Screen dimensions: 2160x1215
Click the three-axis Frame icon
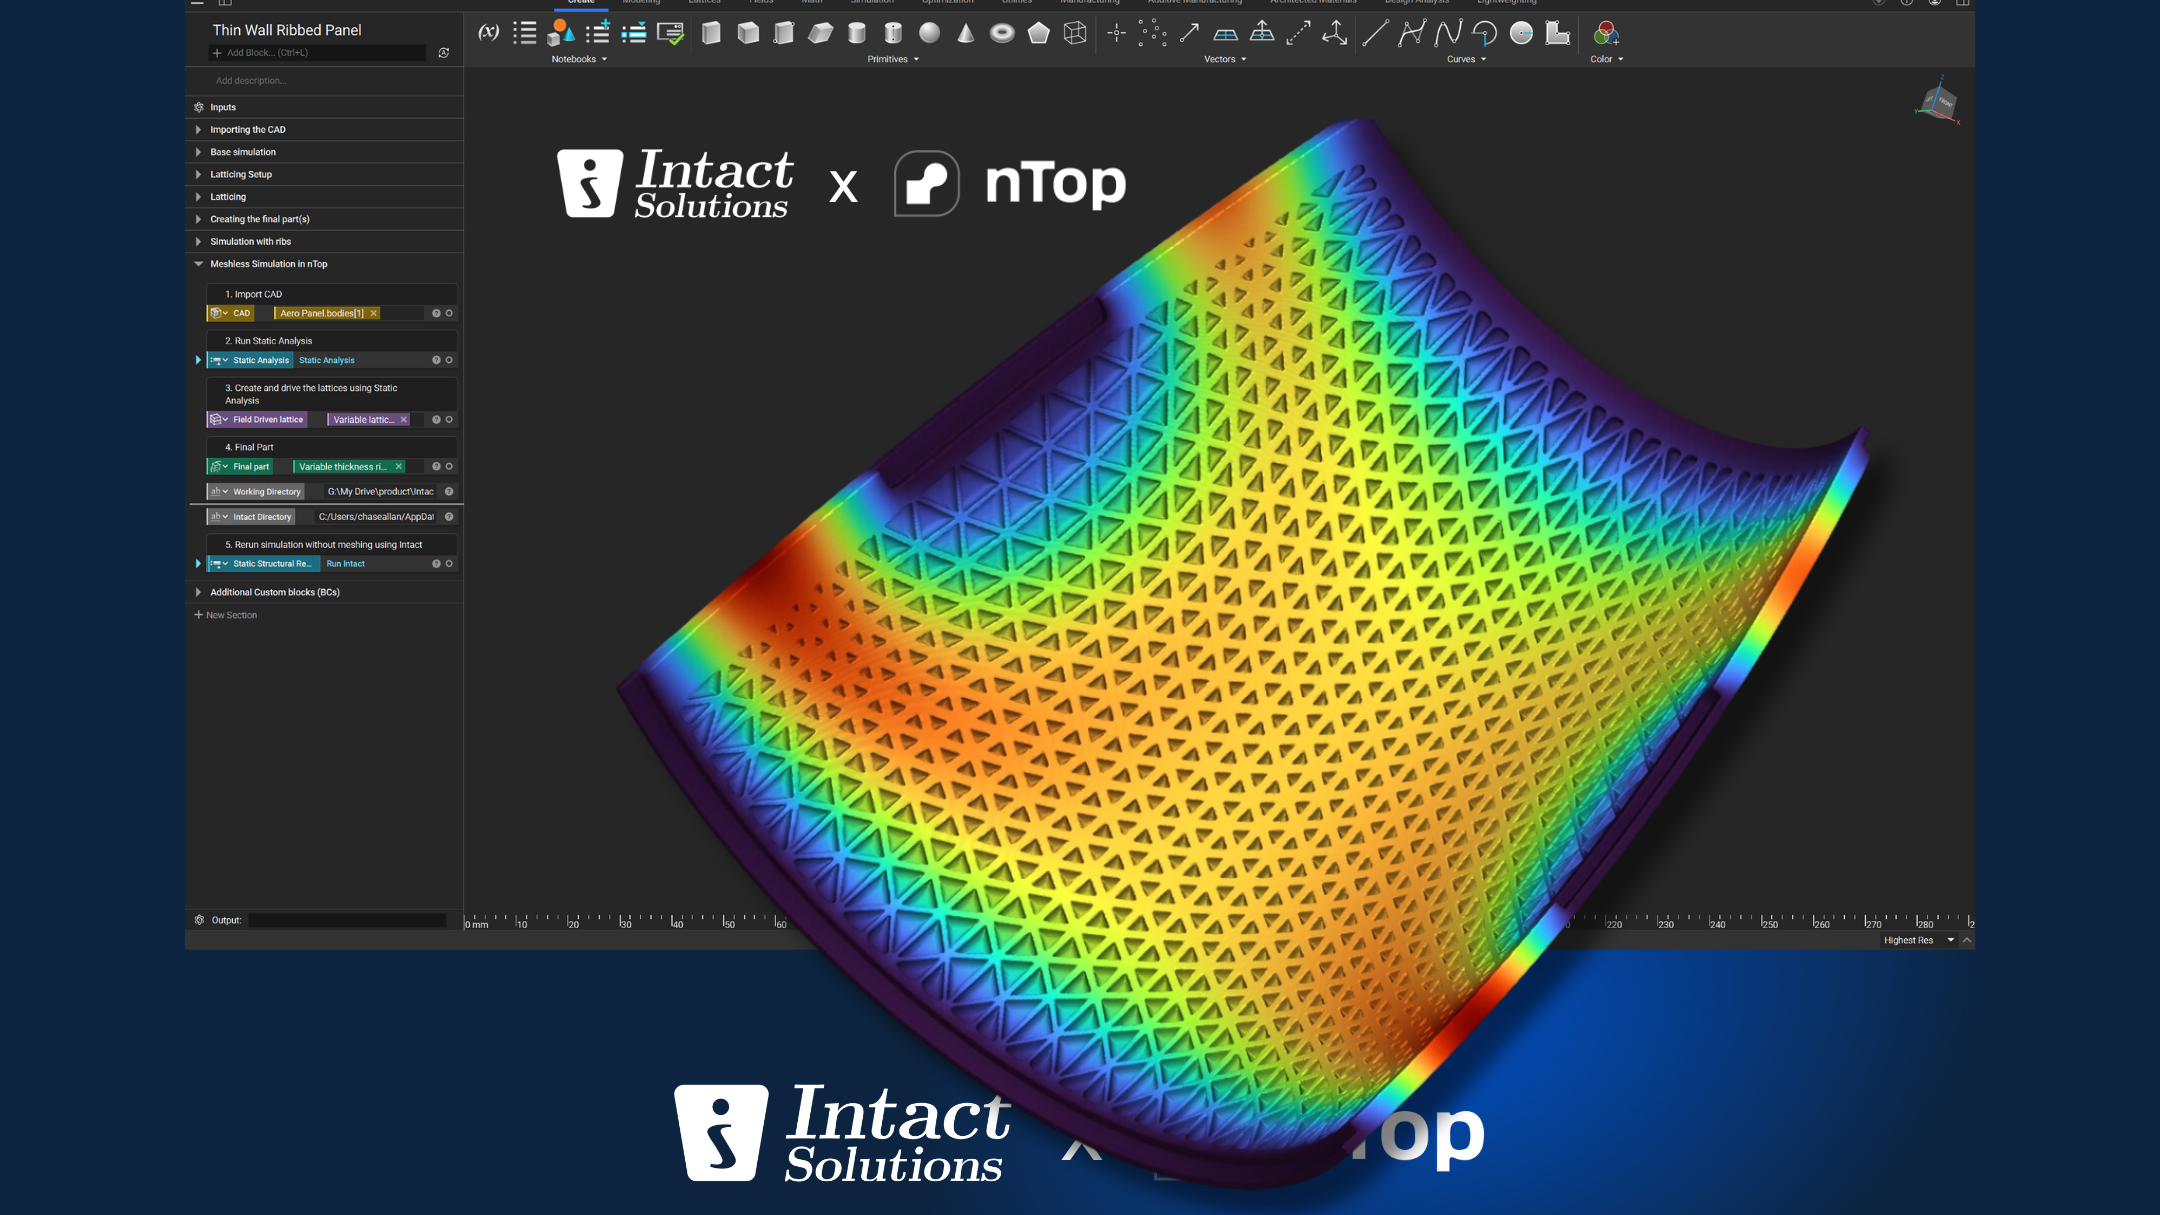coord(1335,33)
